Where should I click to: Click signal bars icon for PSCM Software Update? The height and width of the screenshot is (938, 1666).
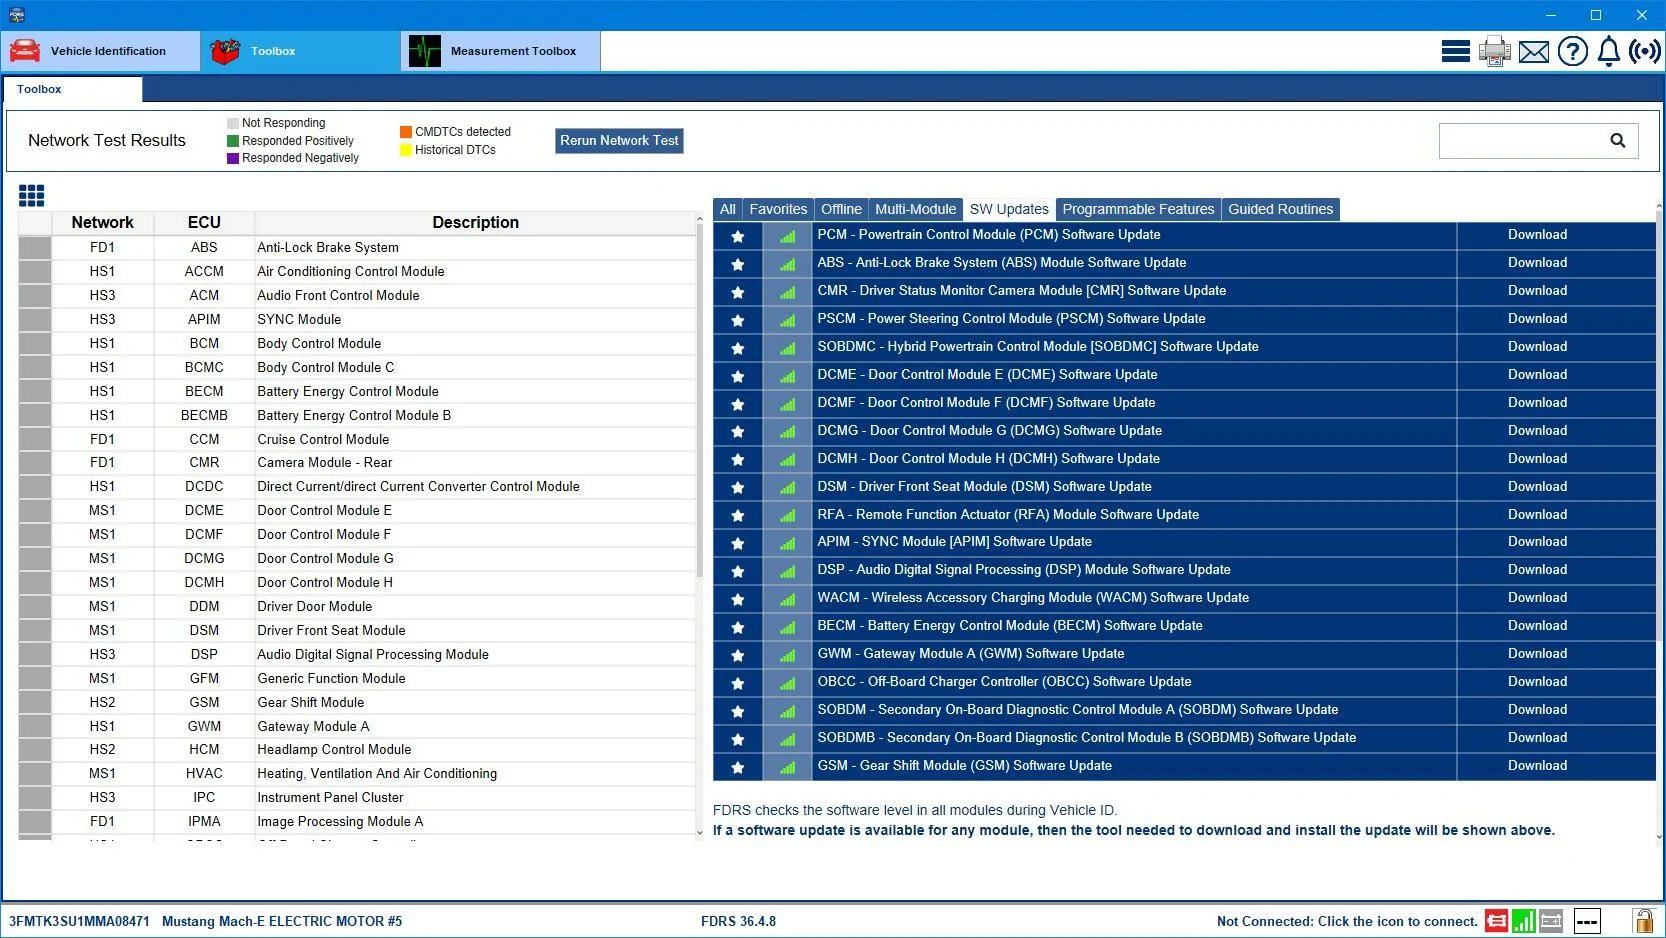788,320
